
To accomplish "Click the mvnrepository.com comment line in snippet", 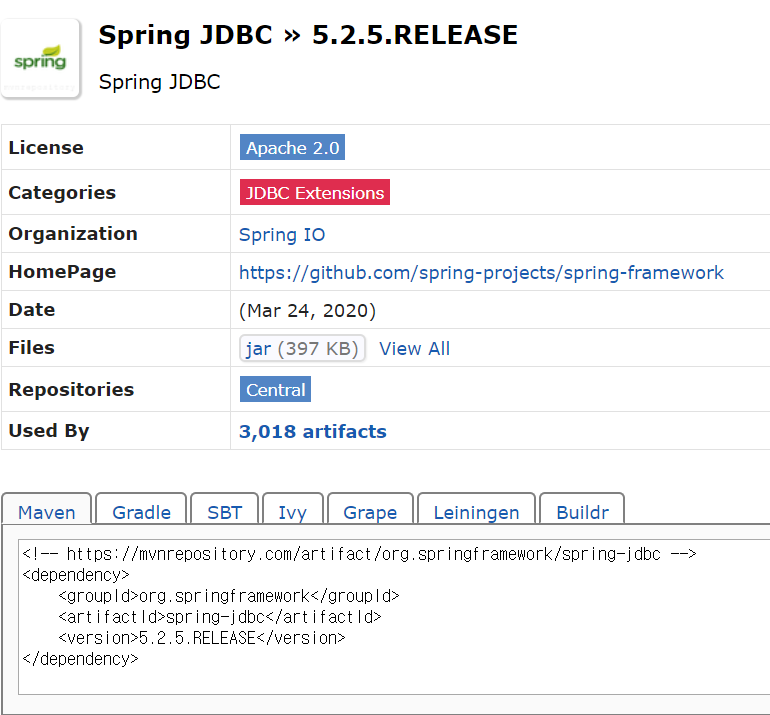I will pyautogui.click(x=359, y=554).
